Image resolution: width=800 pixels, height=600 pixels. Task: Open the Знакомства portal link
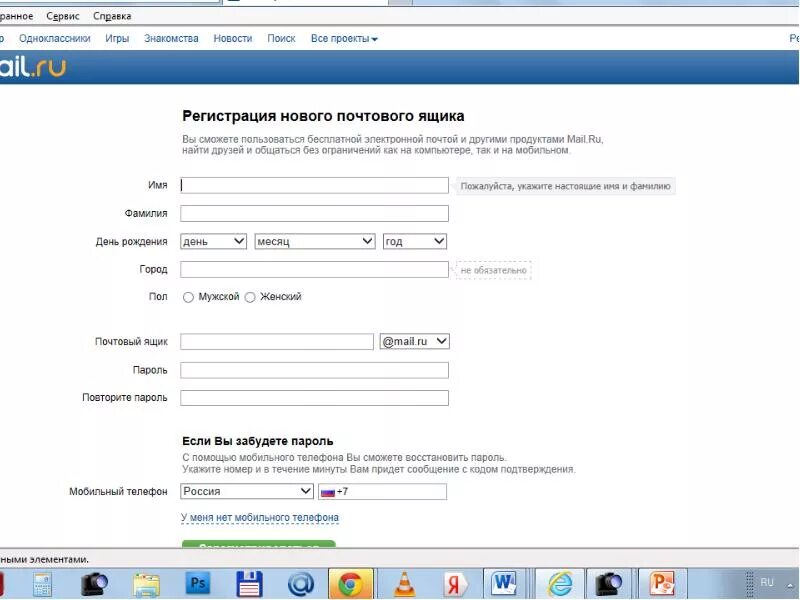coord(171,39)
